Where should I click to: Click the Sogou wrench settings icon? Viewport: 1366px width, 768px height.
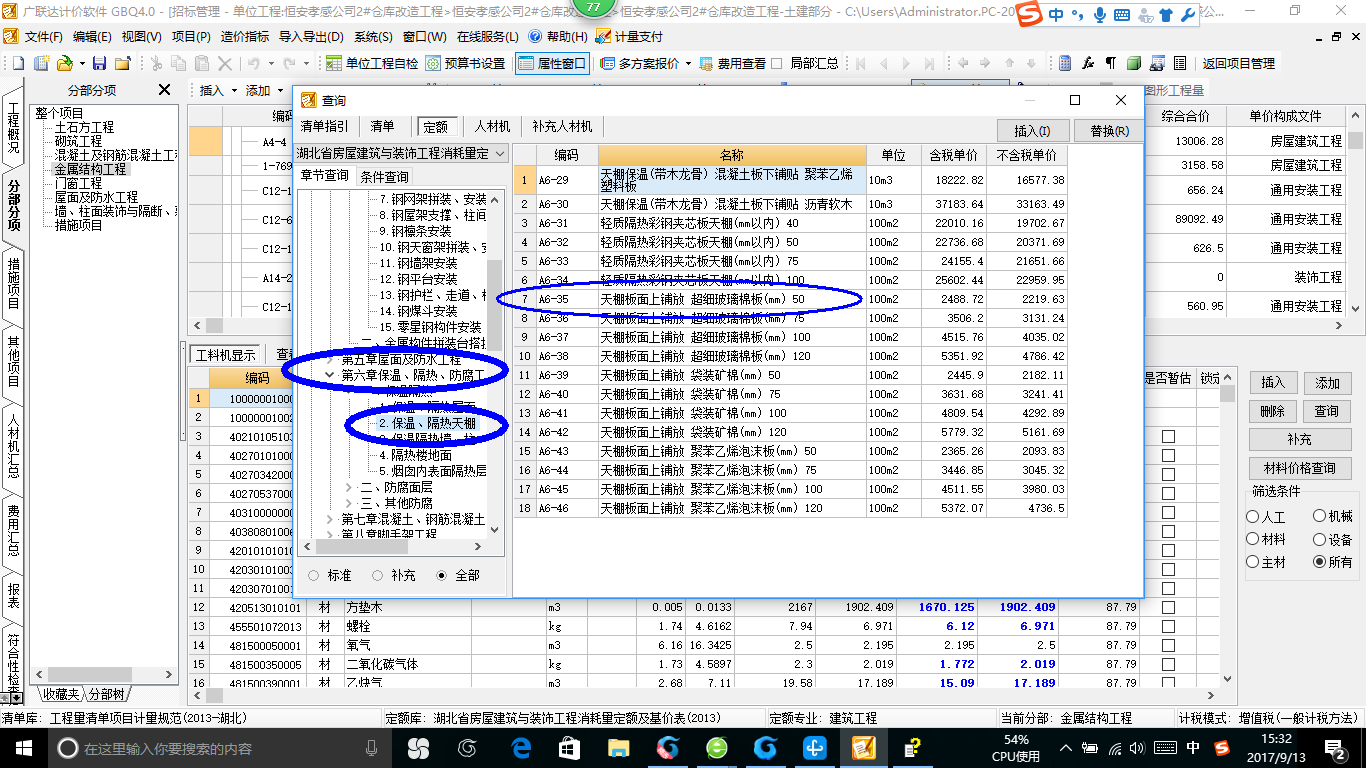pyautogui.click(x=1187, y=15)
